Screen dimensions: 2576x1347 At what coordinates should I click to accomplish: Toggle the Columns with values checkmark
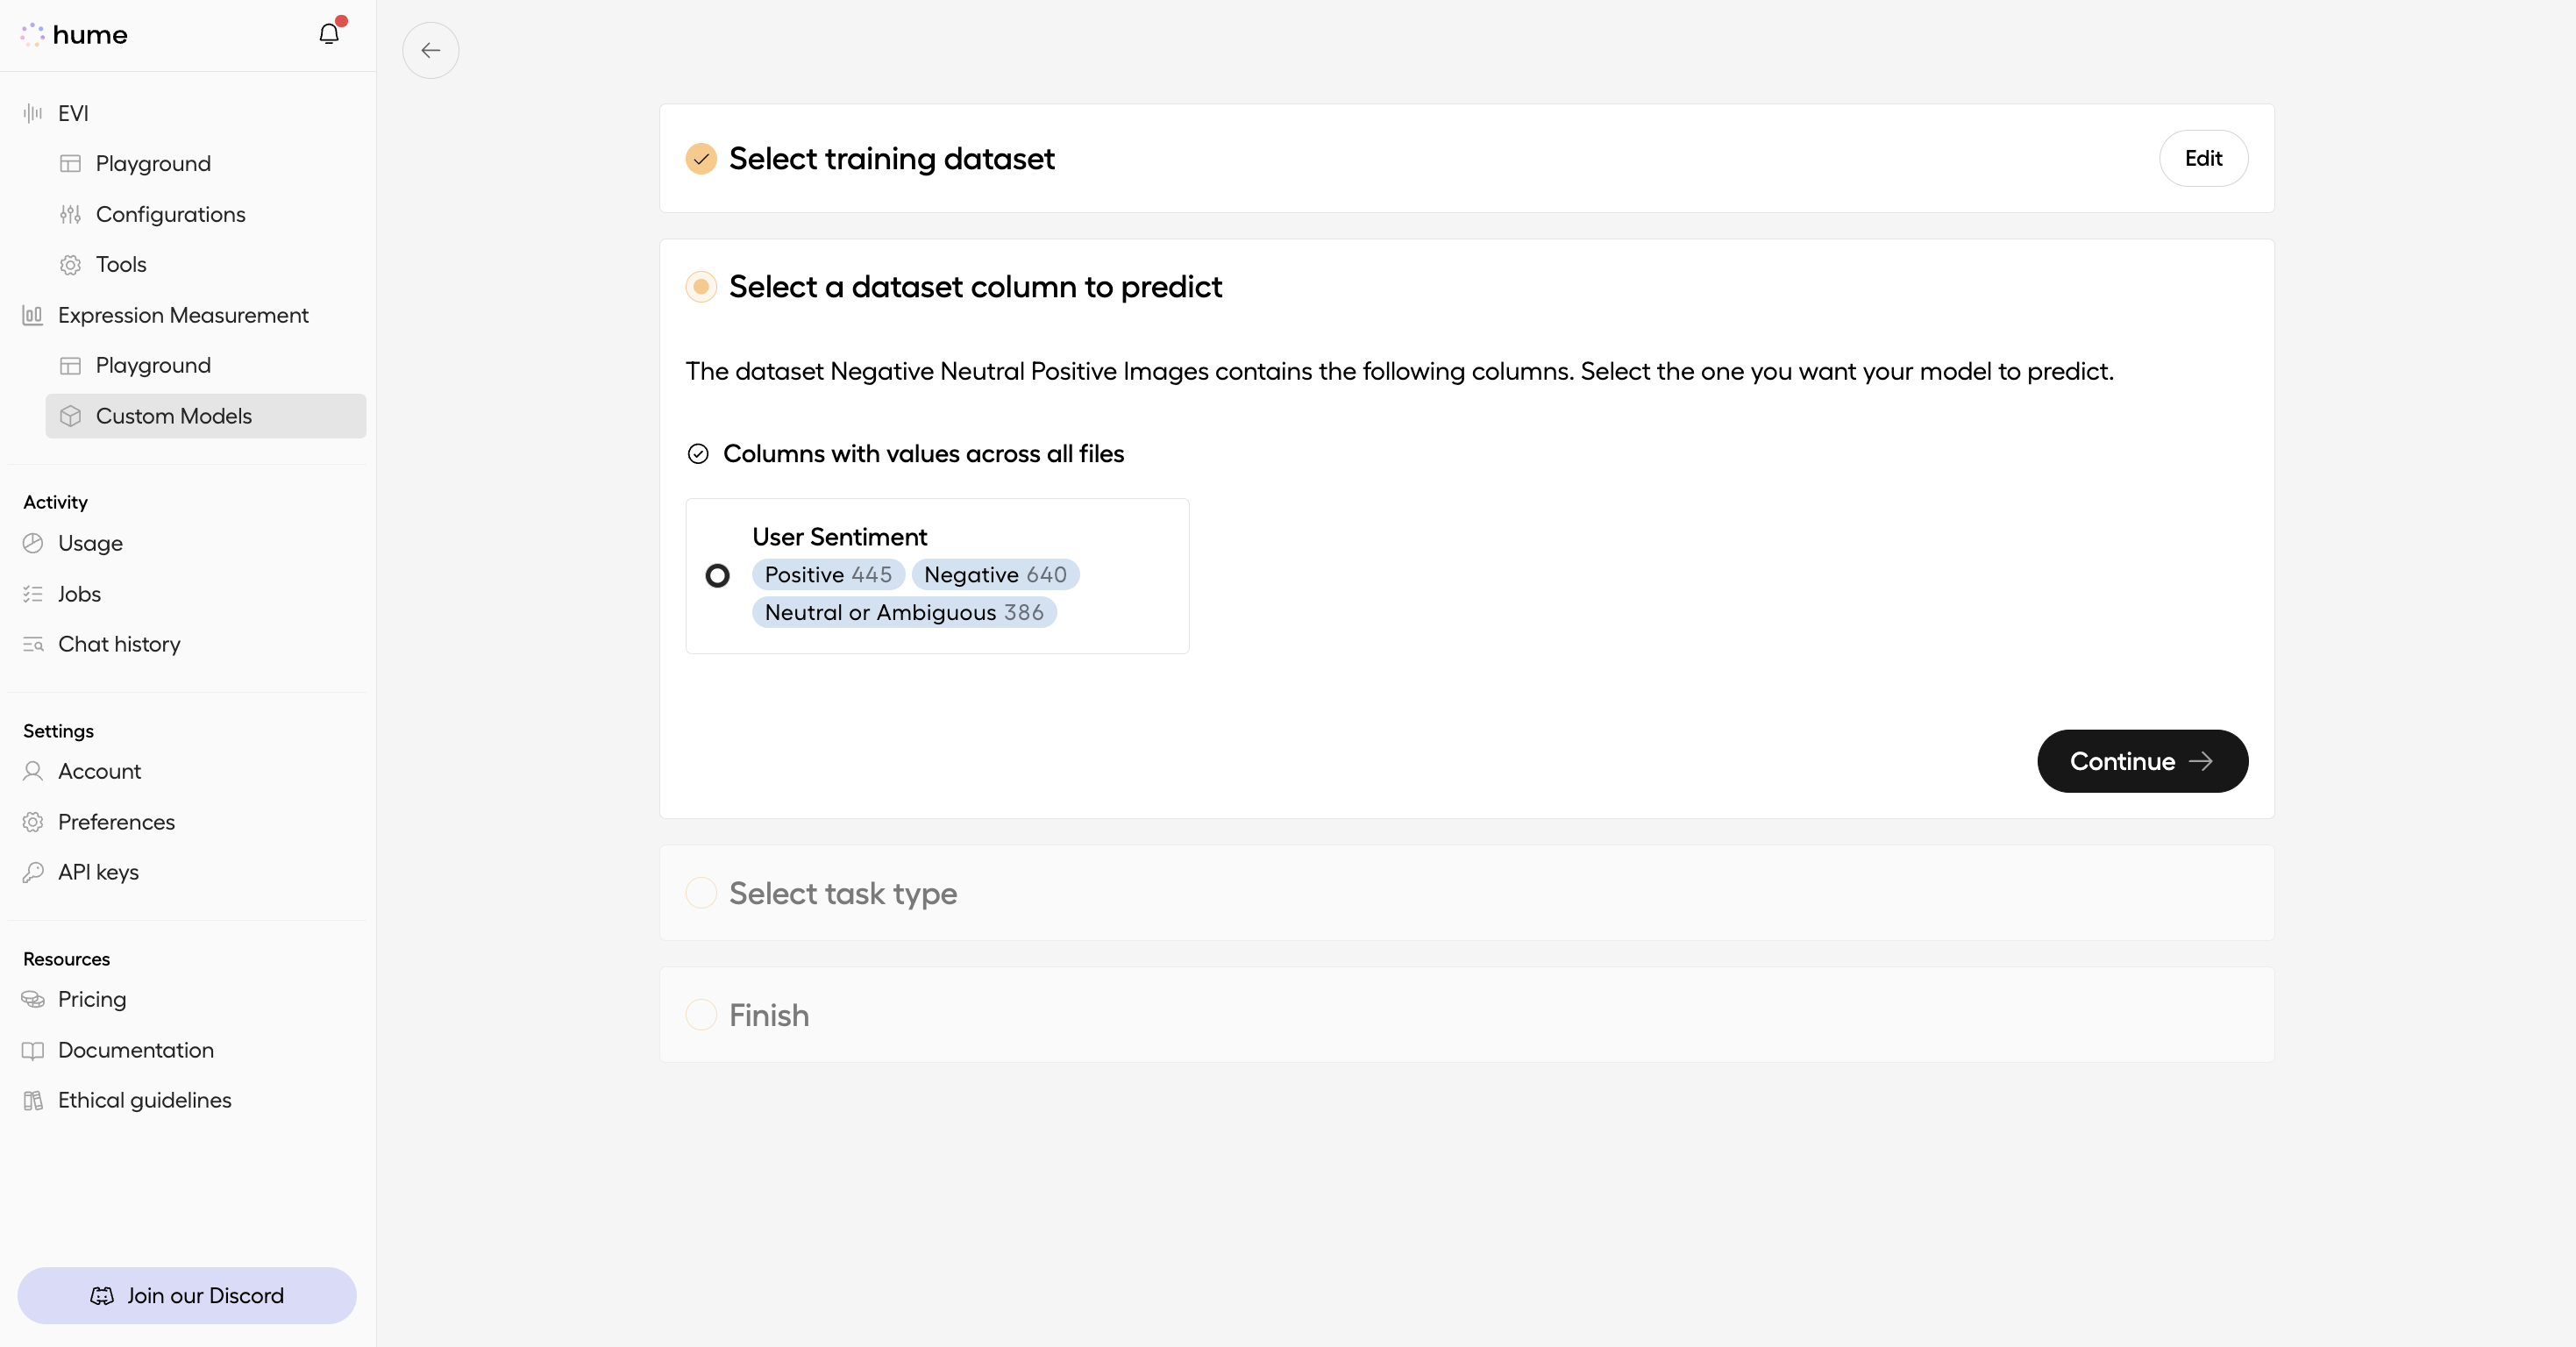pyautogui.click(x=698, y=453)
